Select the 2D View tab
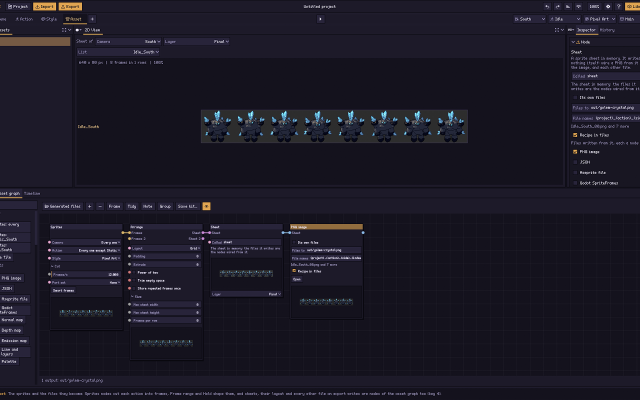This screenshot has width=640, height=400. click(x=92, y=30)
